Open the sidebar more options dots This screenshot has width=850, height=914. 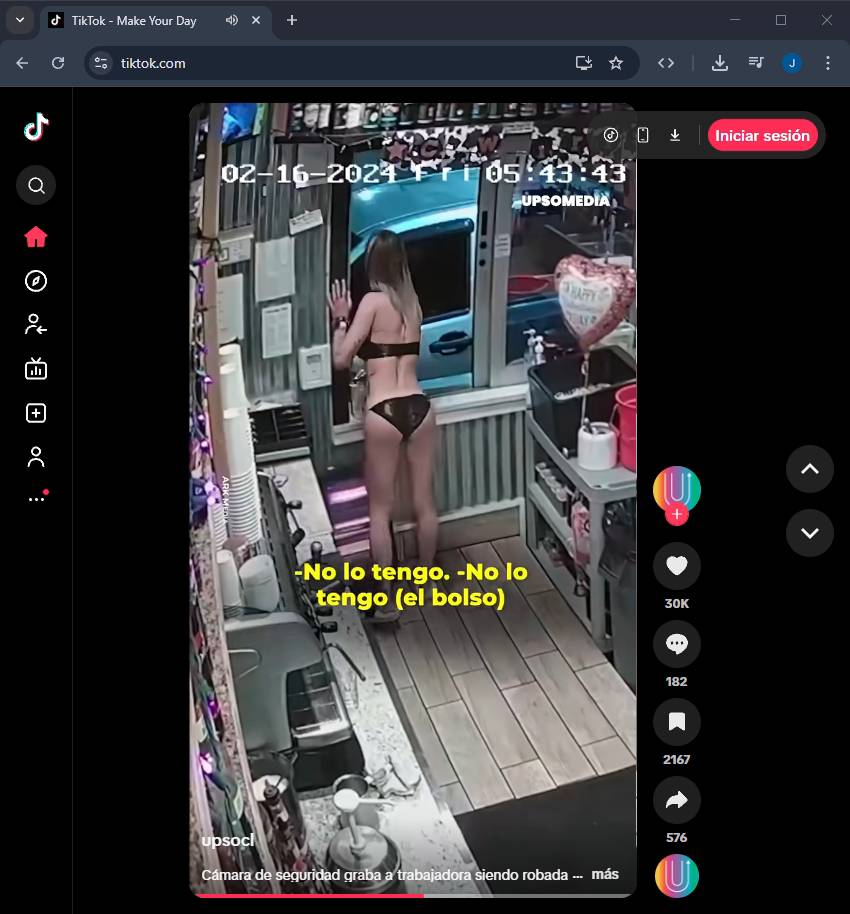tap(36, 498)
